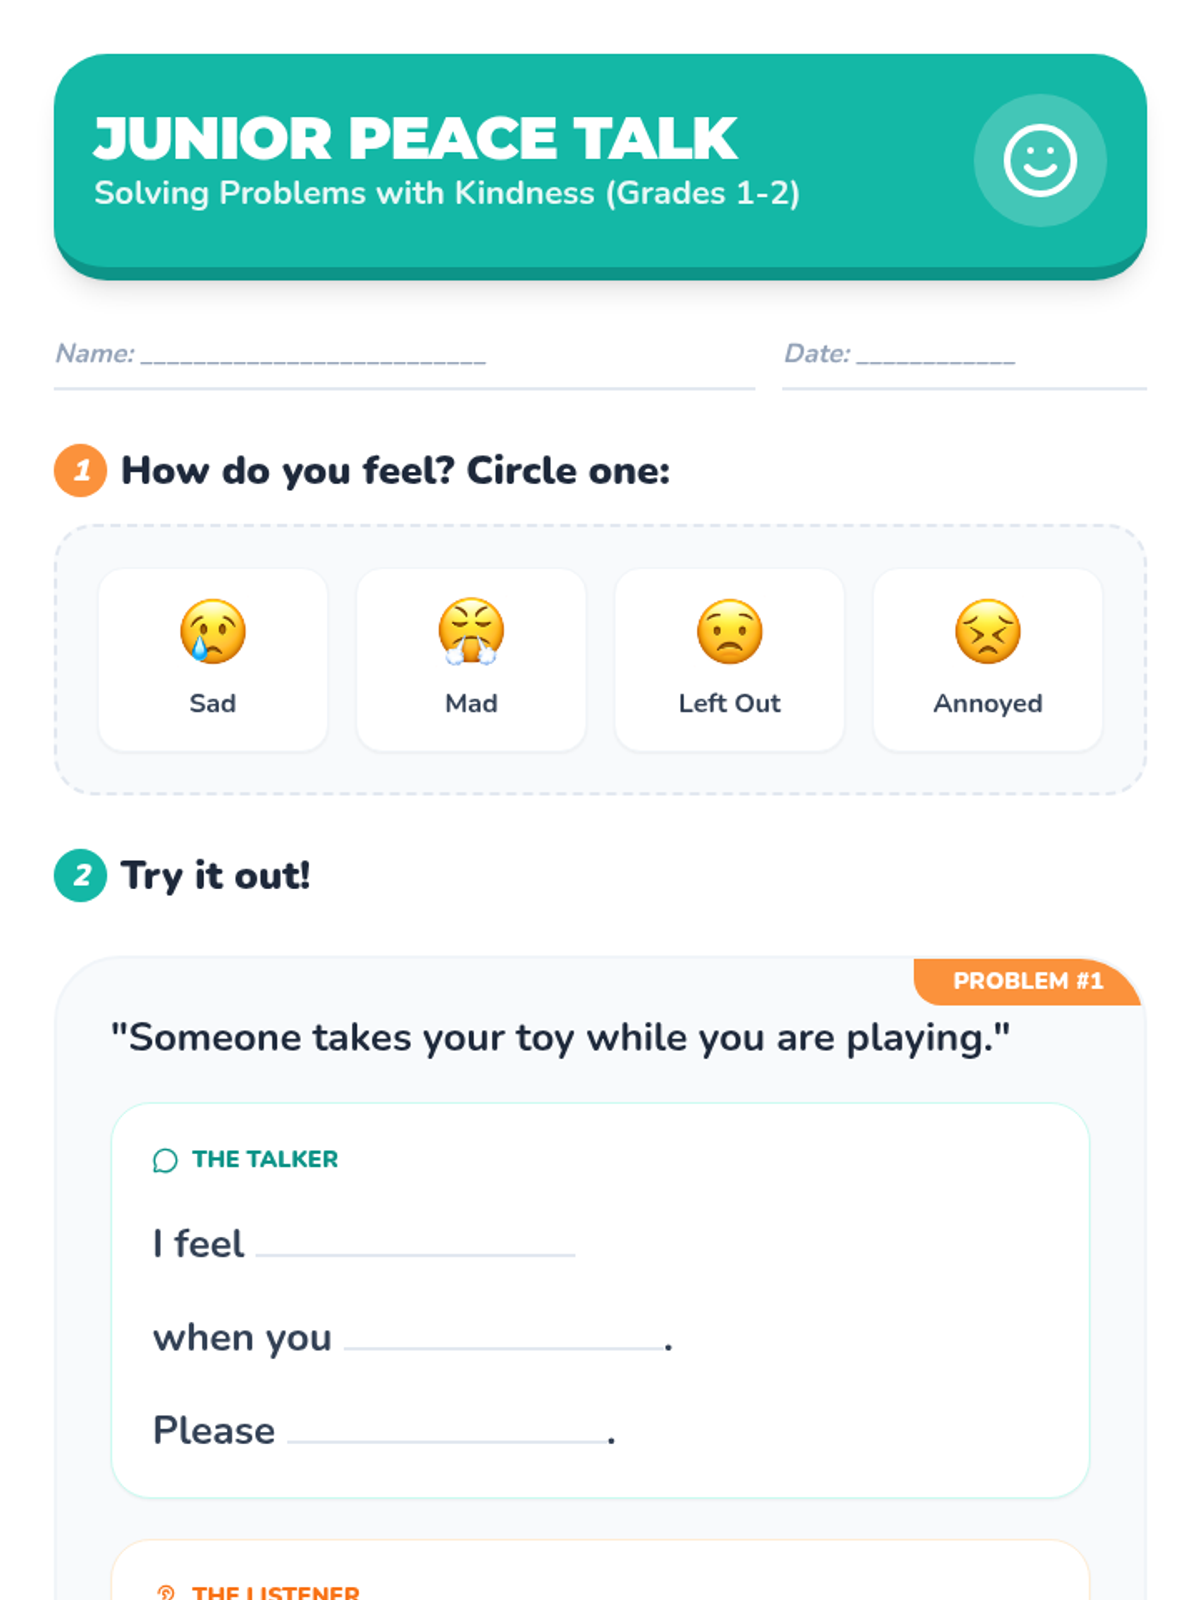Click the smiley face icon in header

point(1040,160)
